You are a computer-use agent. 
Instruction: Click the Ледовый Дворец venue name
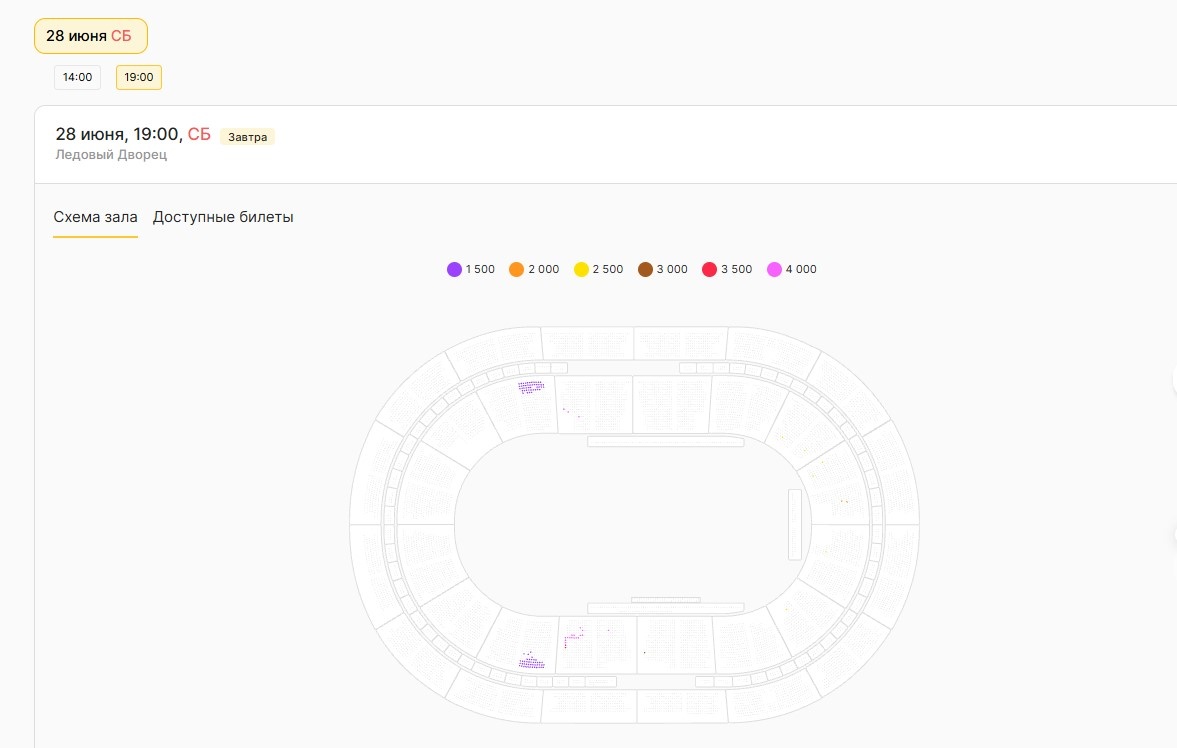coord(111,155)
